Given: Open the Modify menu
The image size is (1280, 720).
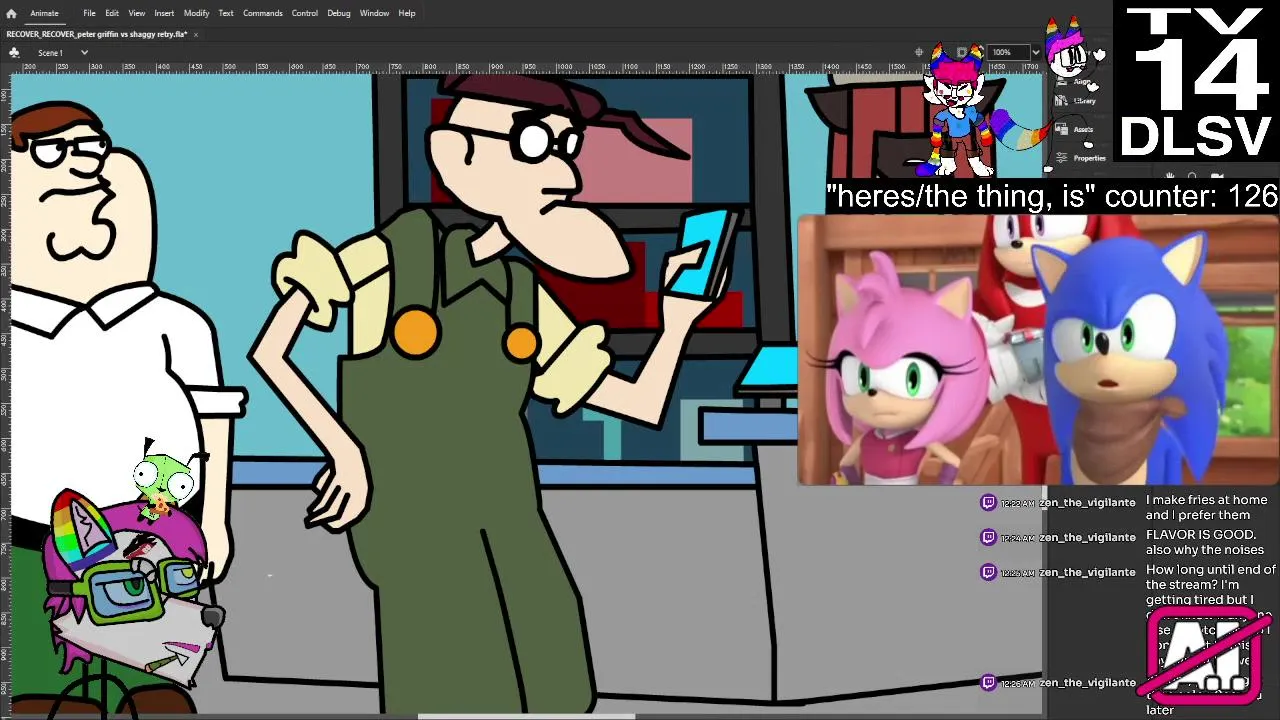Looking at the screenshot, I should [196, 13].
